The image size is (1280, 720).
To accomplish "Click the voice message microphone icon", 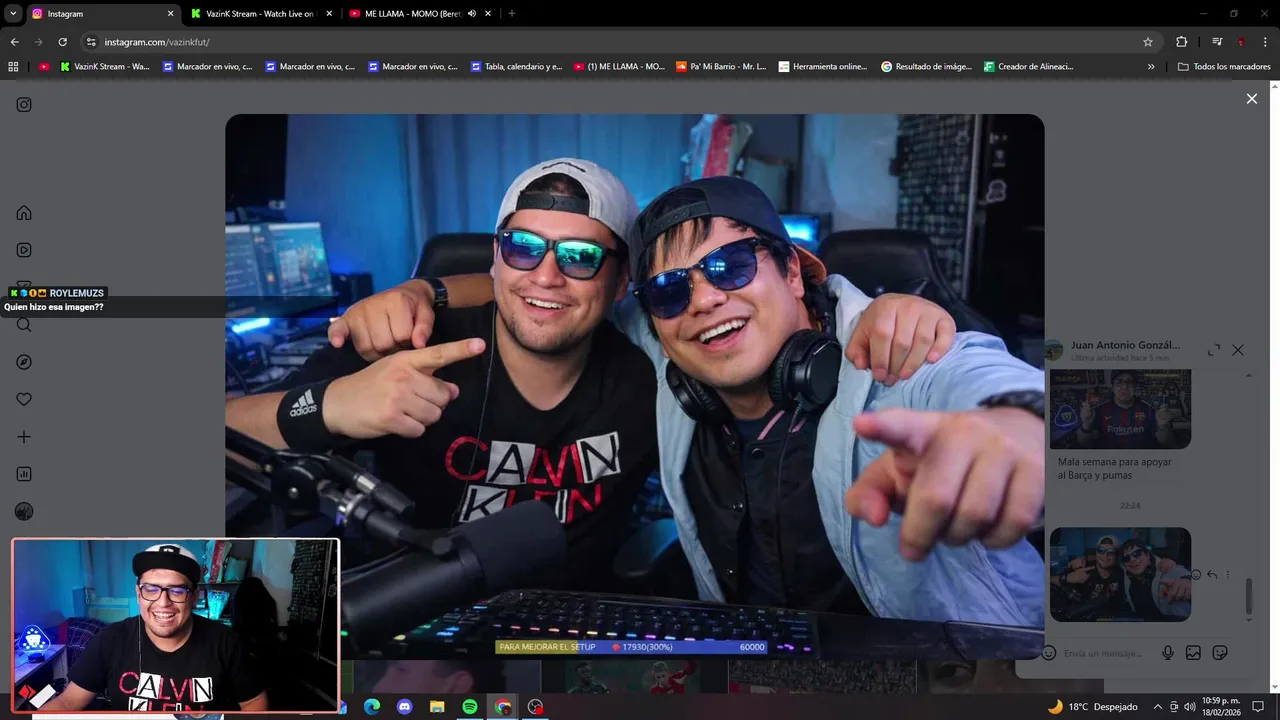I will coord(1167,653).
